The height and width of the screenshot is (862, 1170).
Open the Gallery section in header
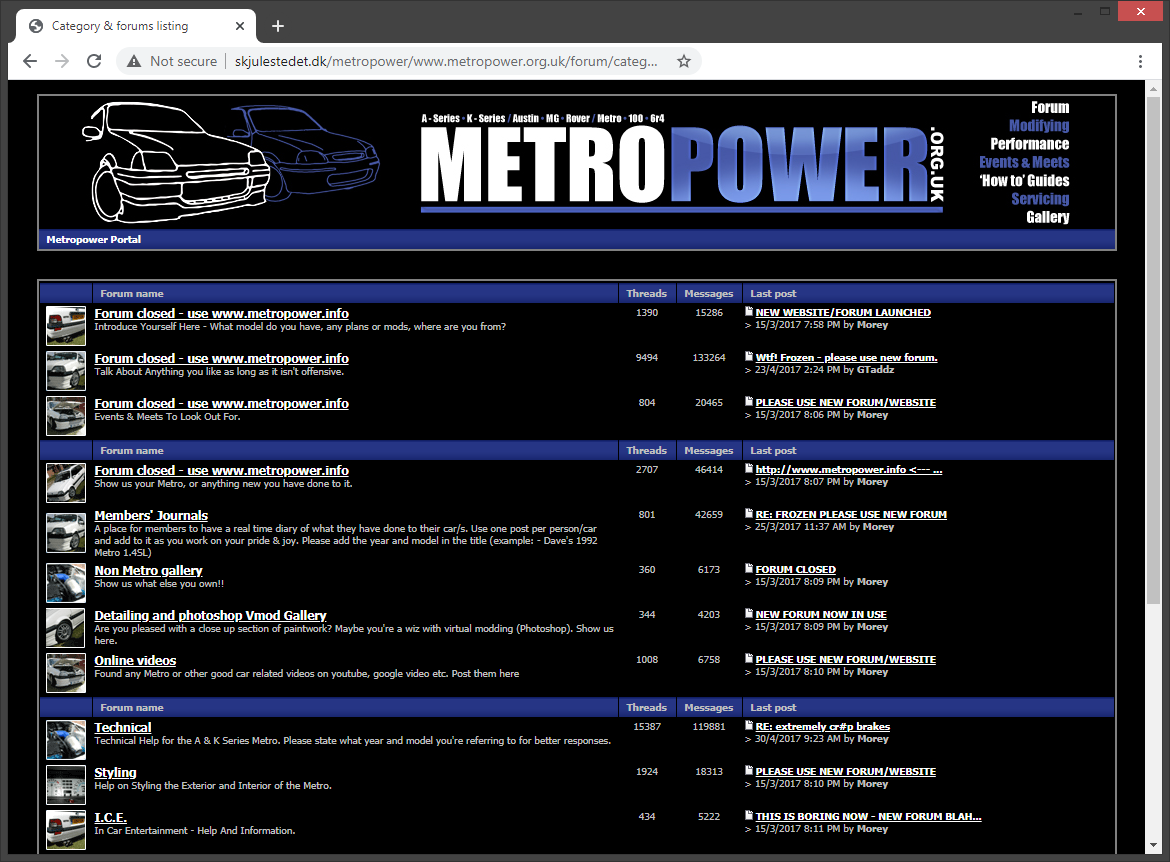1048,217
